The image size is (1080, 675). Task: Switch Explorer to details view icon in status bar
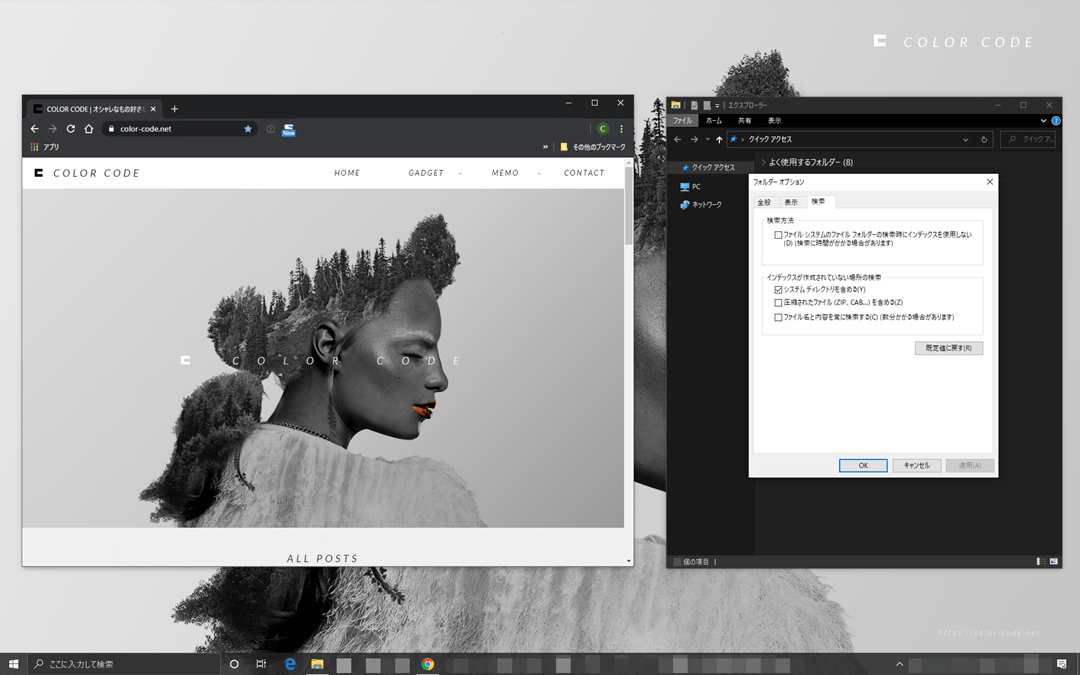(x=1041, y=561)
